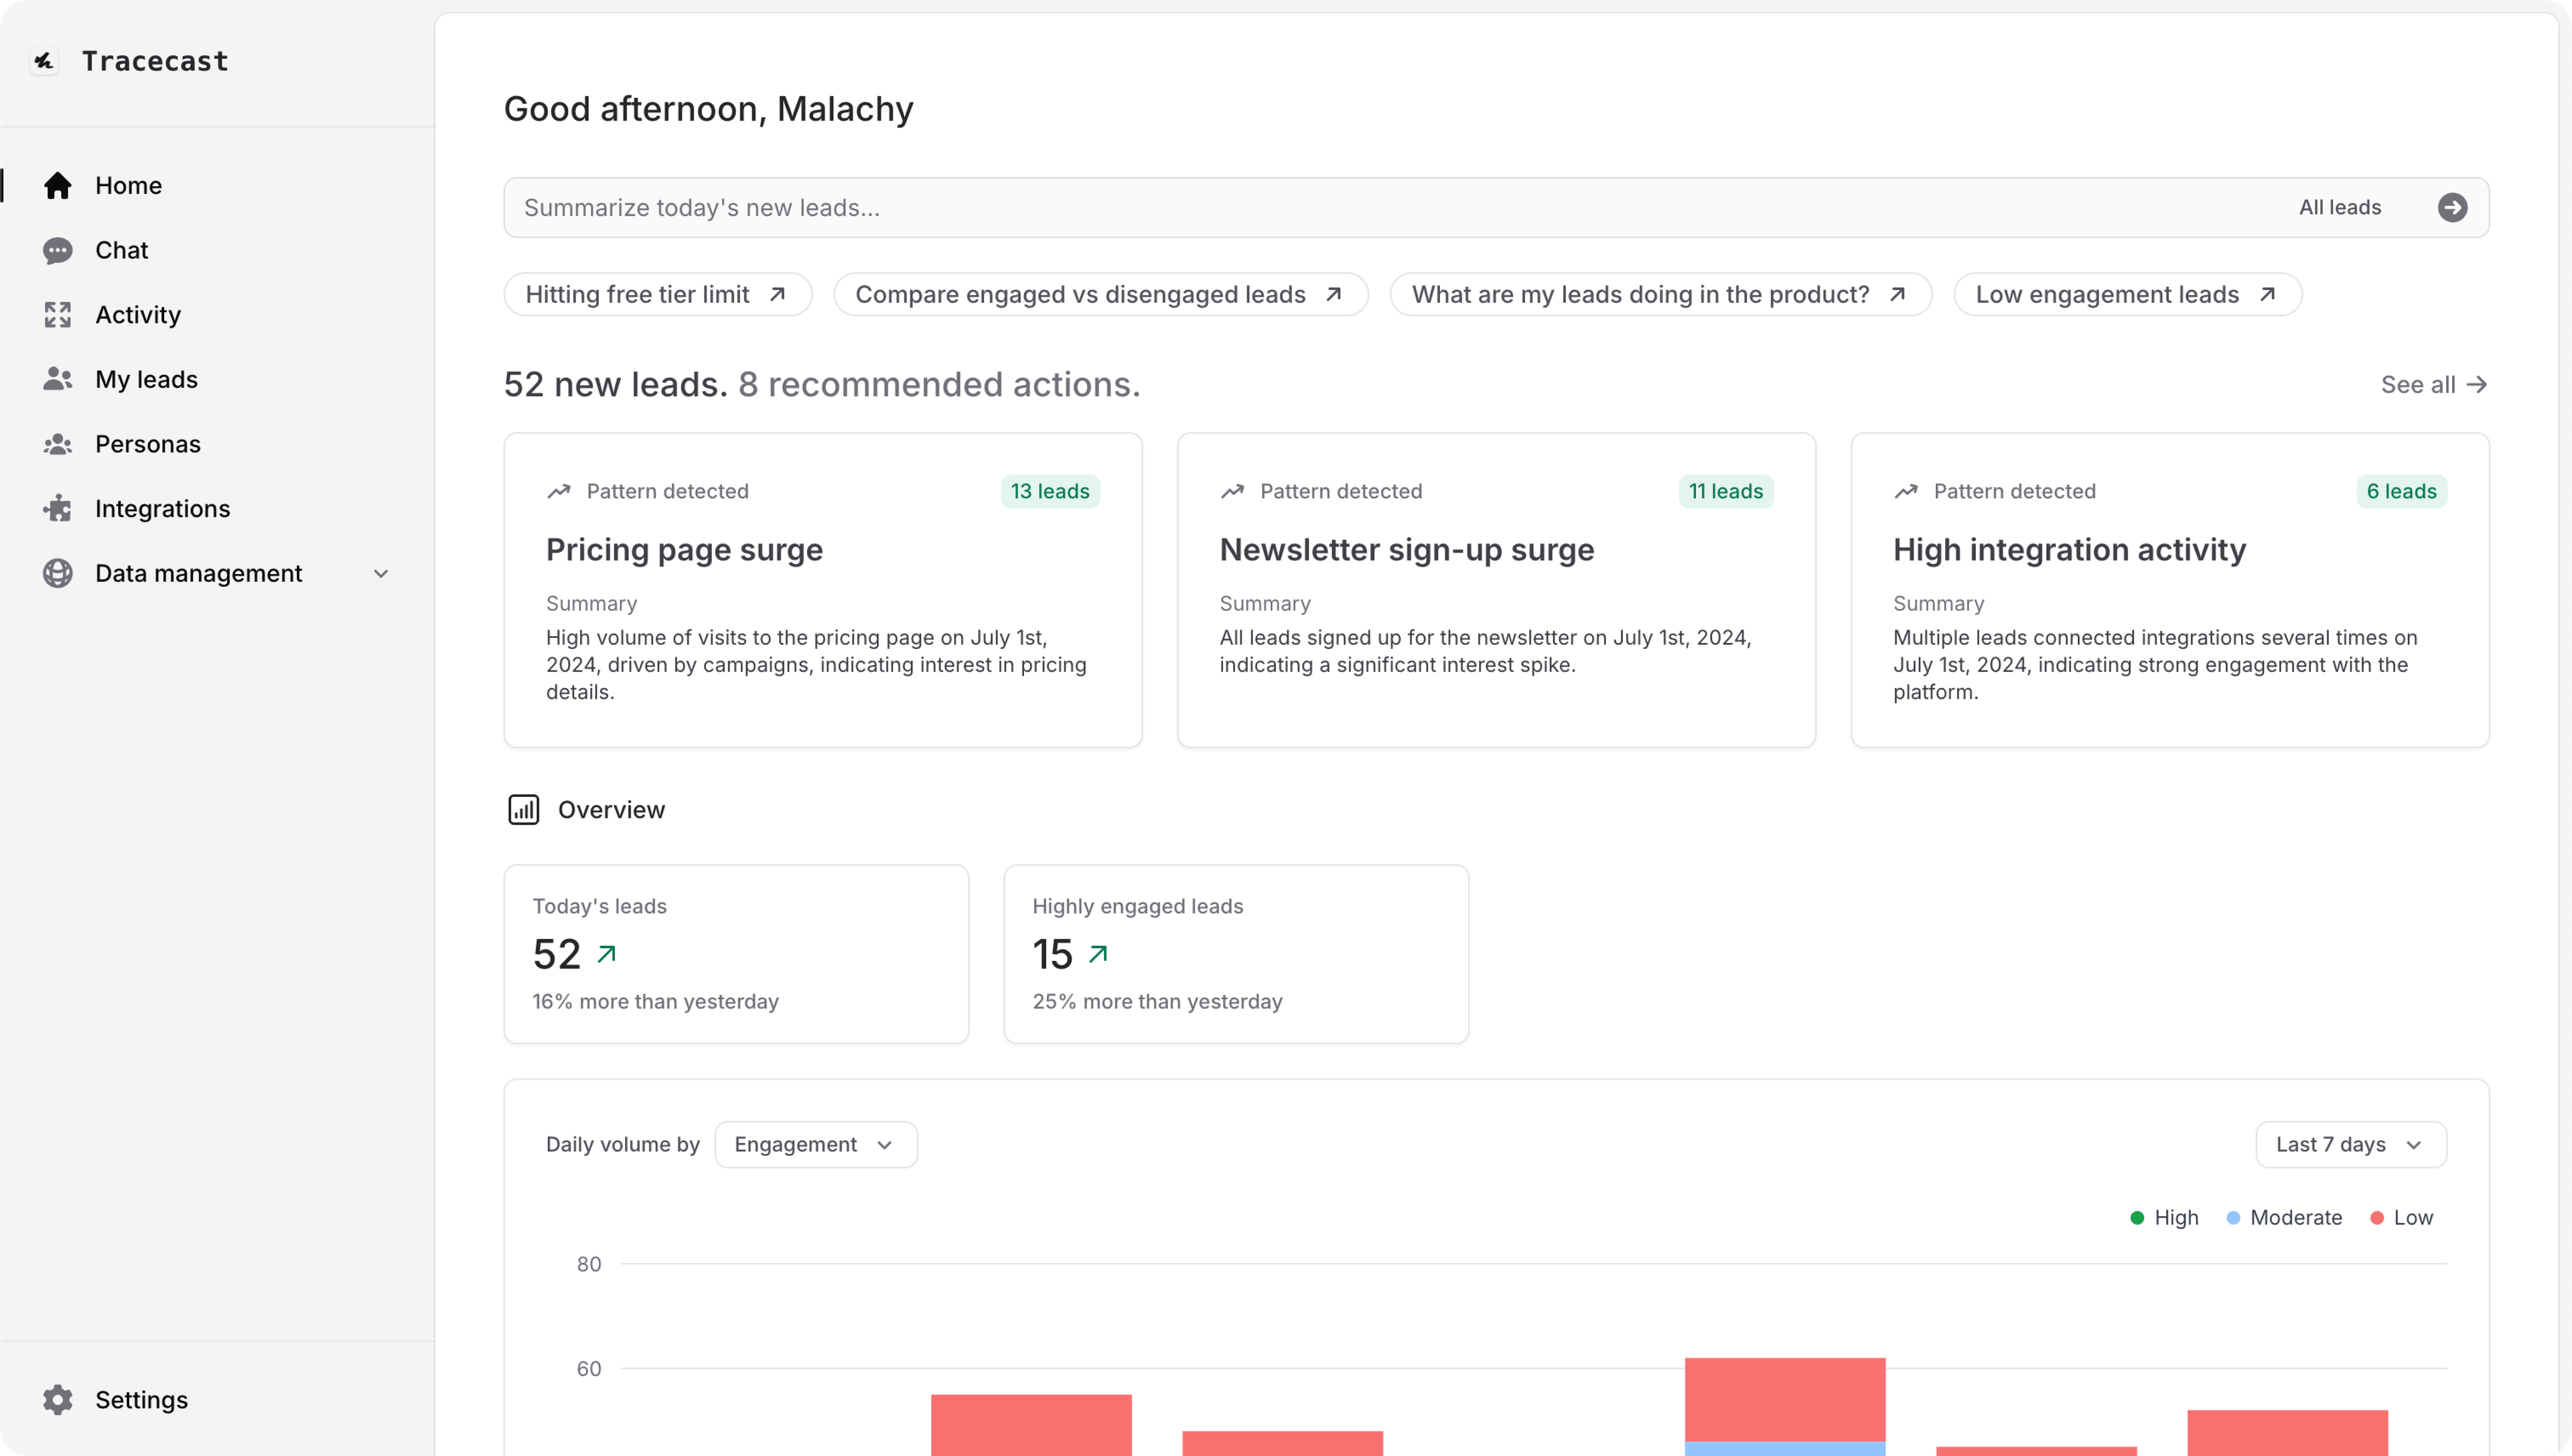The height and width of the screenshot is (1456, 2572).
Task: Open the Newsletter sign-up surge card title
Action: 1406,550
